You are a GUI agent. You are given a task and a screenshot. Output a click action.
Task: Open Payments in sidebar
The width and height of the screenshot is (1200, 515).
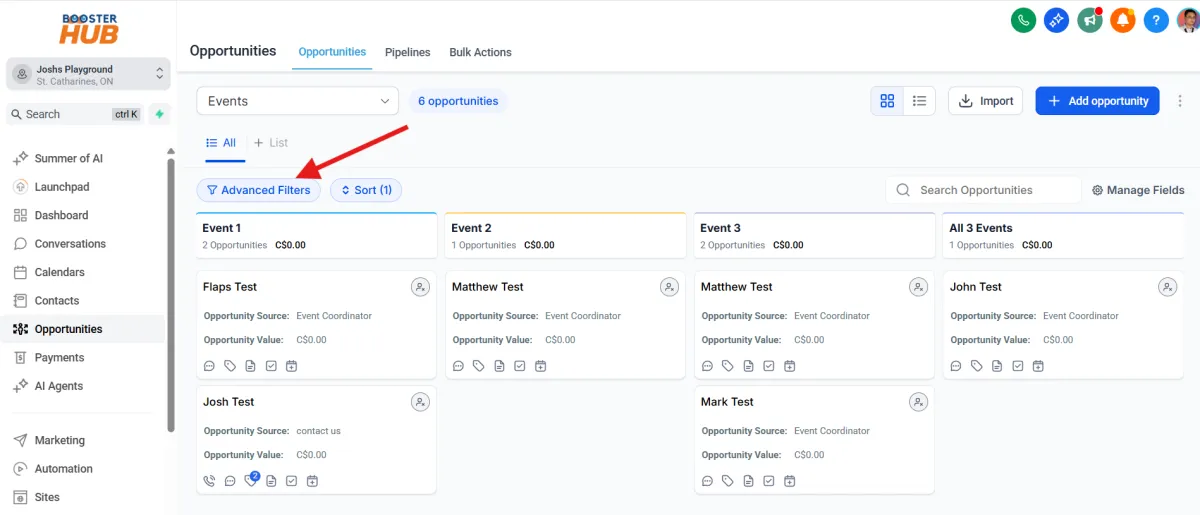click(59, 357)
